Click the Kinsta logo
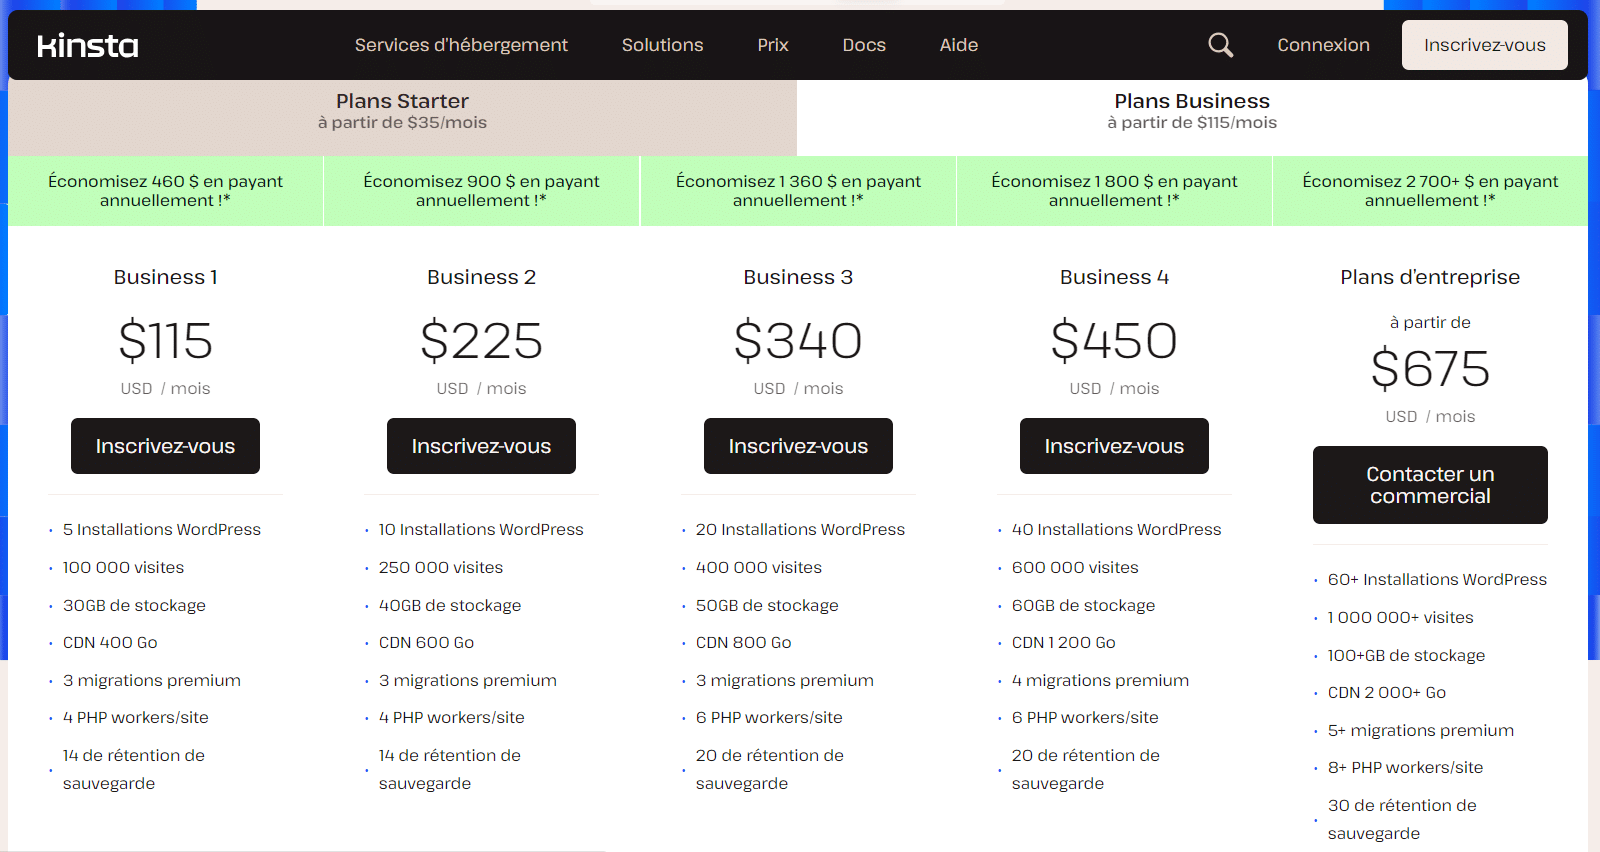This screenshot has width=1600, height=852. [x=88, y=46]
